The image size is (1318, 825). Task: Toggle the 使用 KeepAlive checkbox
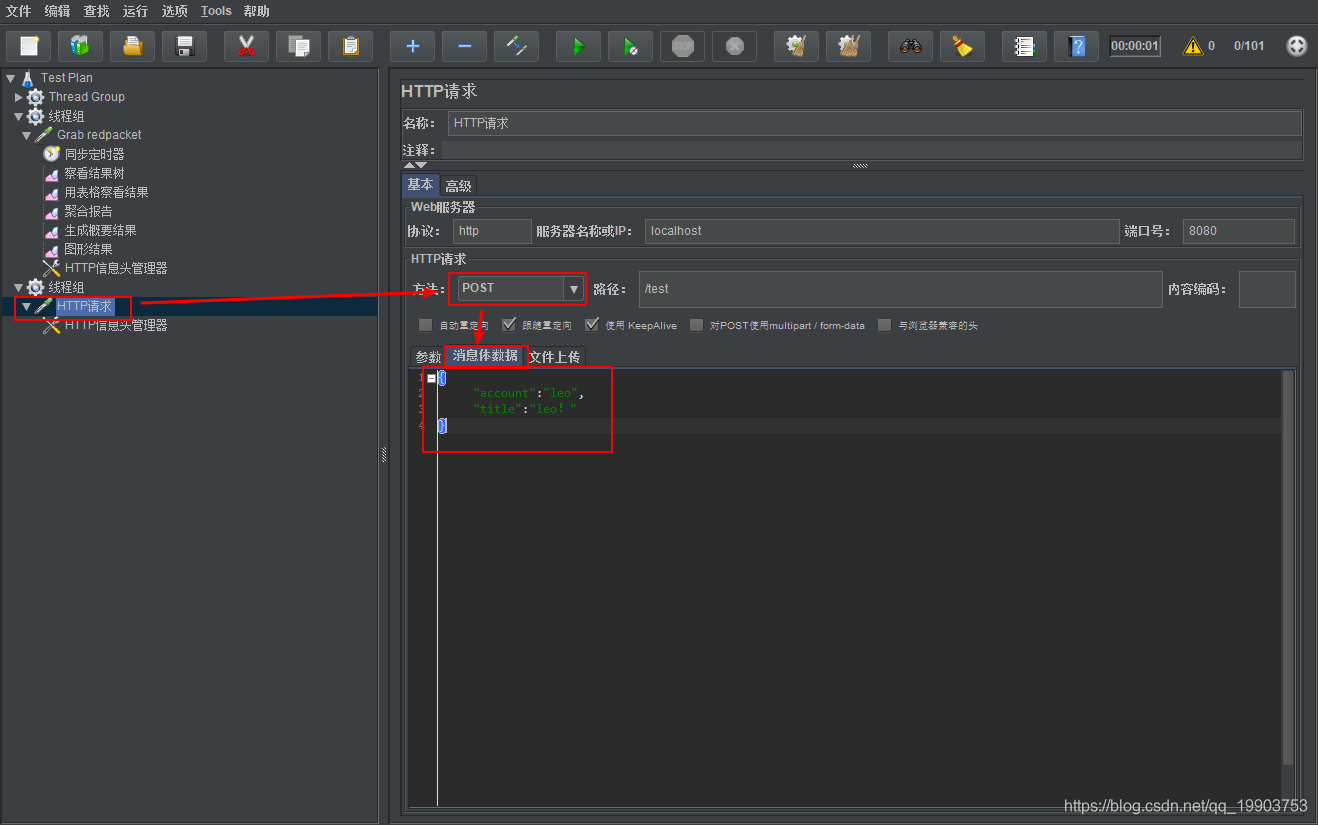(592, 325)
